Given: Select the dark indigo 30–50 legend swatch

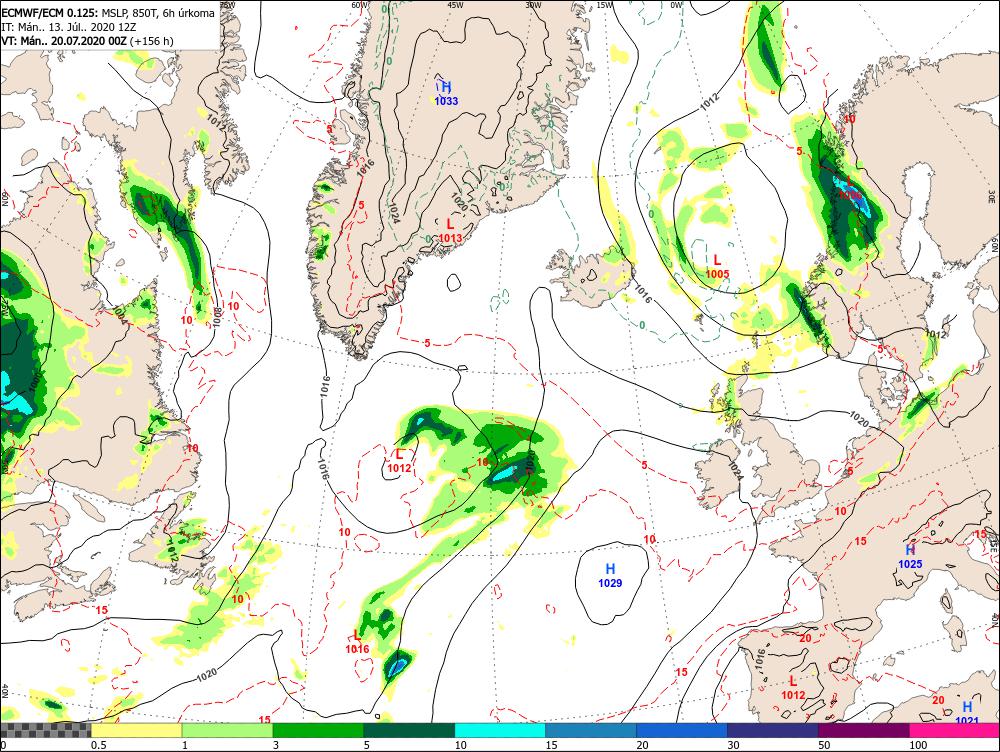Looking at the screenshot, I should [x=772, y=730].
